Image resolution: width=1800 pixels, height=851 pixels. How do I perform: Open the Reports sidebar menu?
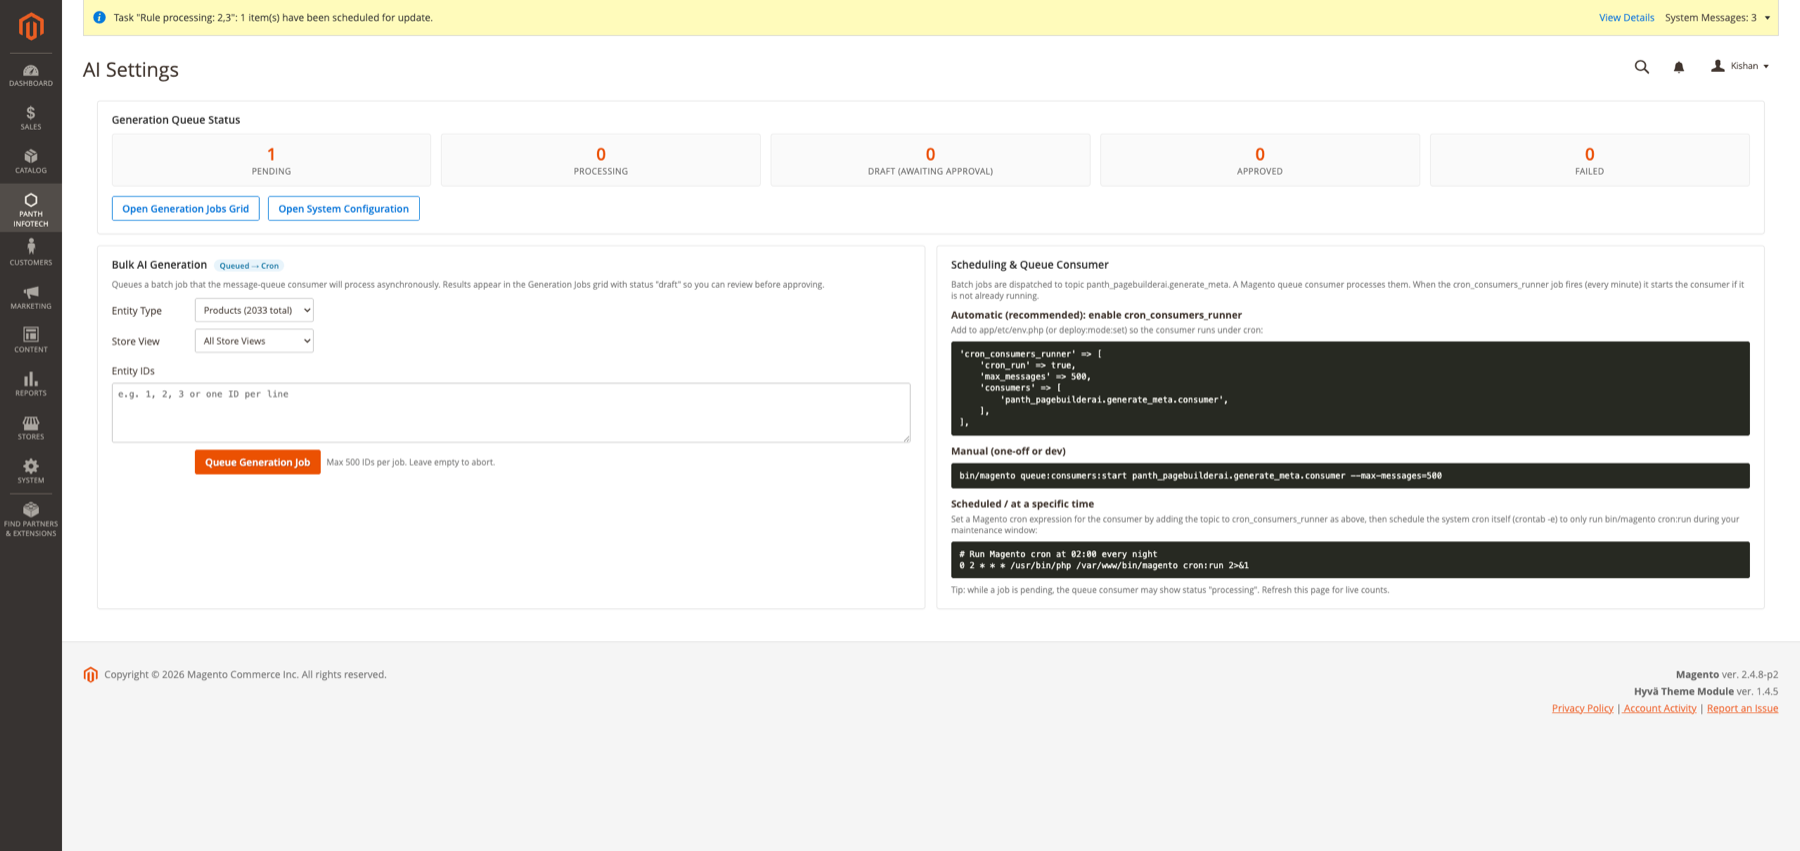[x=31, y=384]
